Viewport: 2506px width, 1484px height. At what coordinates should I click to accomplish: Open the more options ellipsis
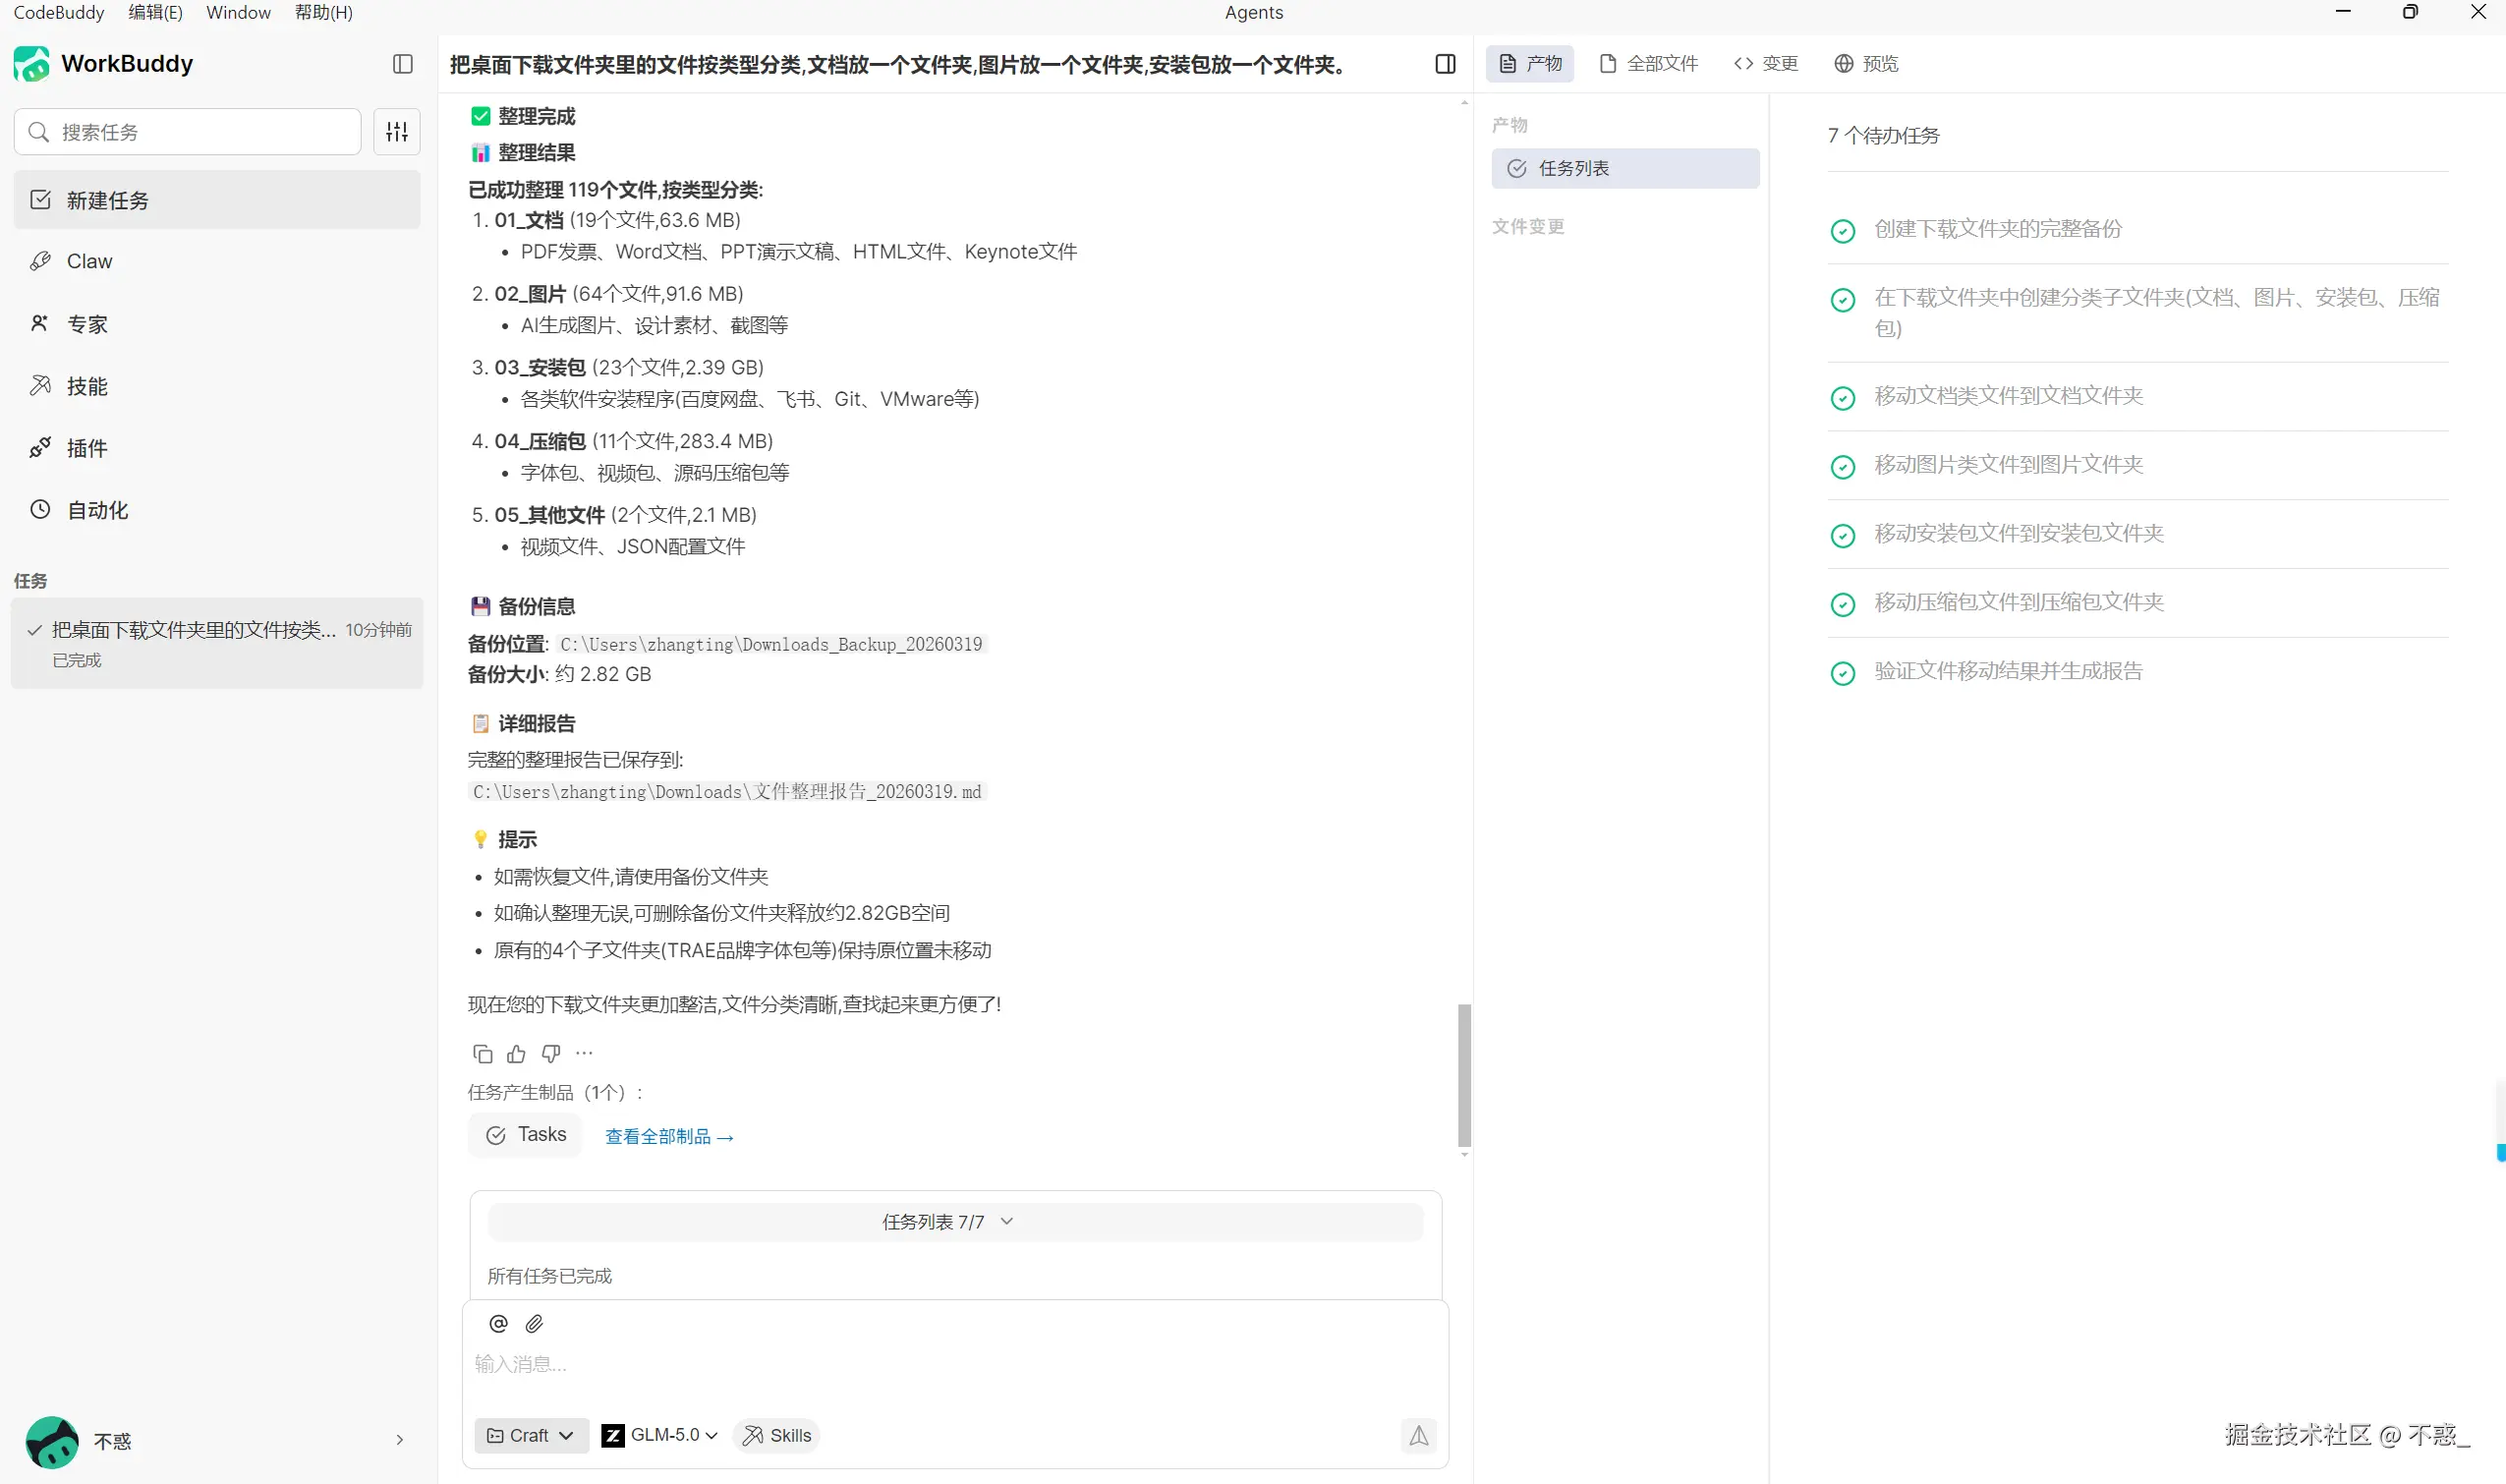585,1054
